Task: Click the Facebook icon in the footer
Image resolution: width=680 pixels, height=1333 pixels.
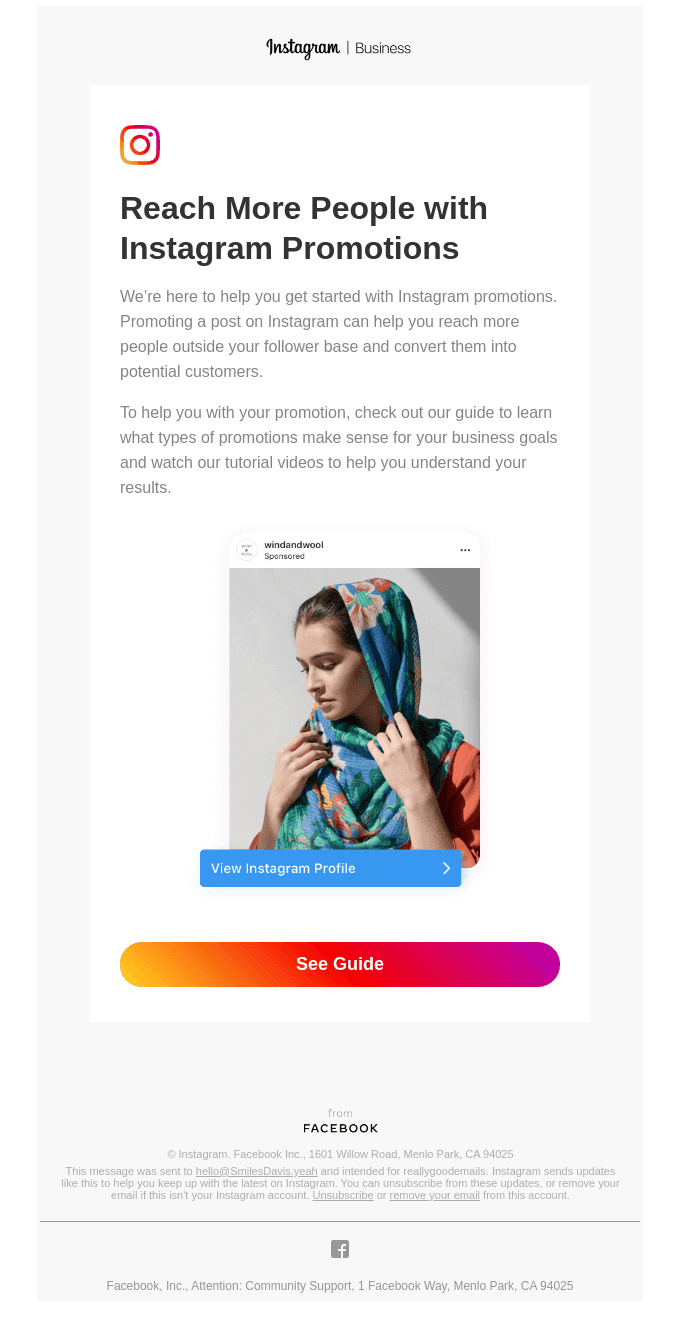Action: 340,1249
